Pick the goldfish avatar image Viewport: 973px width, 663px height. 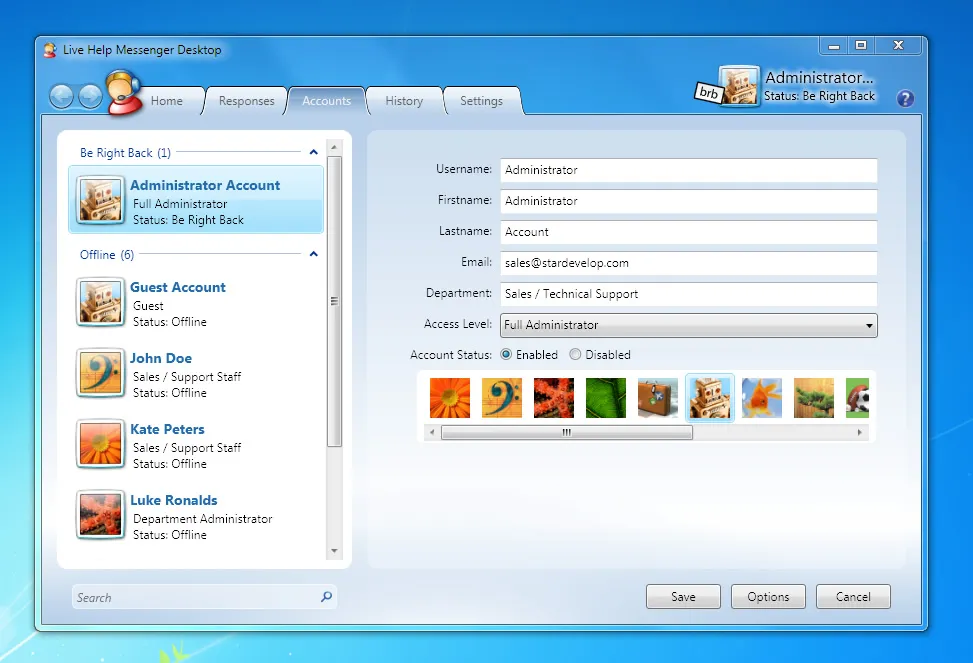coord(762,398)
